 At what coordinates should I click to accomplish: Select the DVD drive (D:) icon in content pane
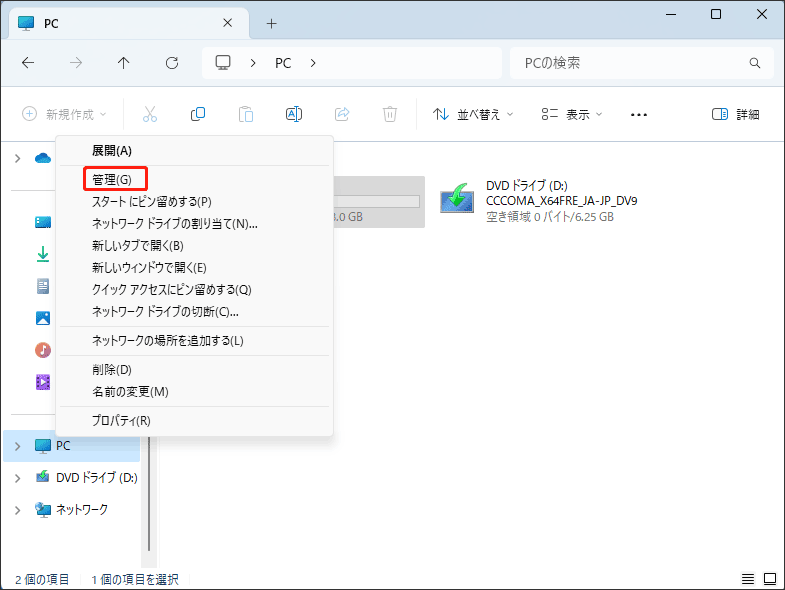[457, 198]
